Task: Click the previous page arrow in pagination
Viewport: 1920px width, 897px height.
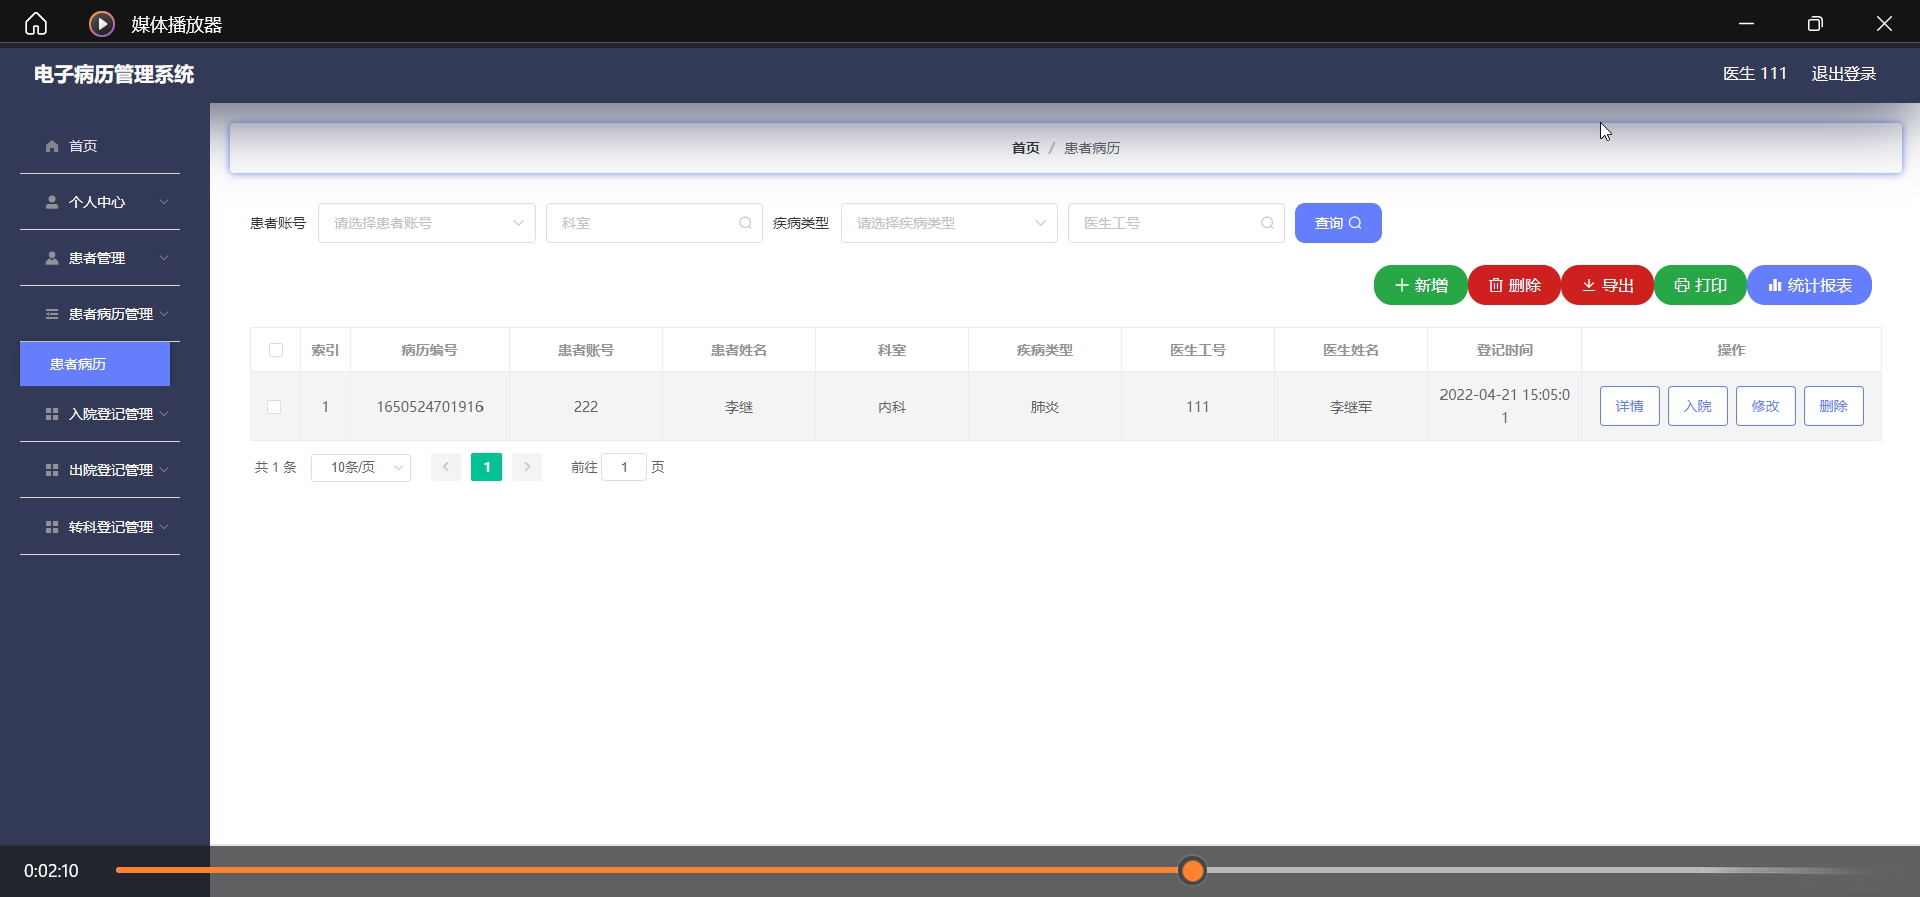Action: click(446, 467)
